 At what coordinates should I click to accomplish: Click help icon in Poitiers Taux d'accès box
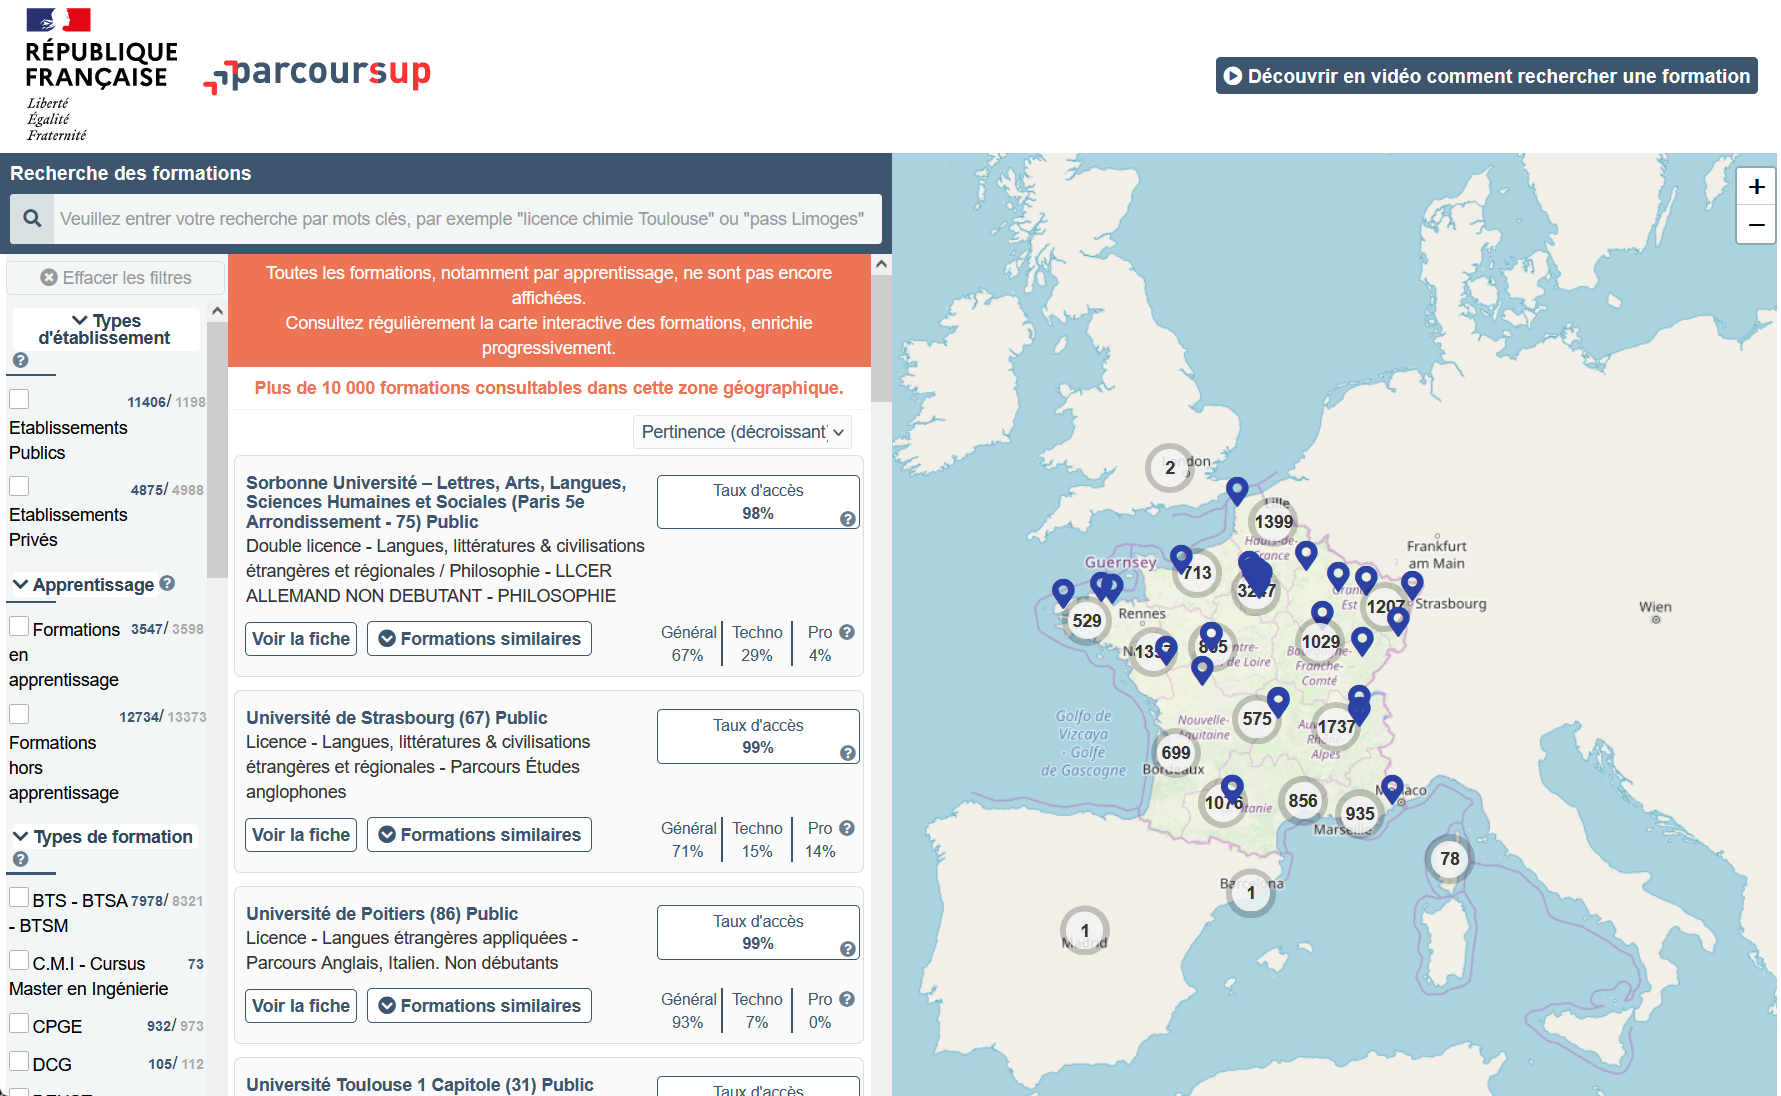[x=847, y=949]
